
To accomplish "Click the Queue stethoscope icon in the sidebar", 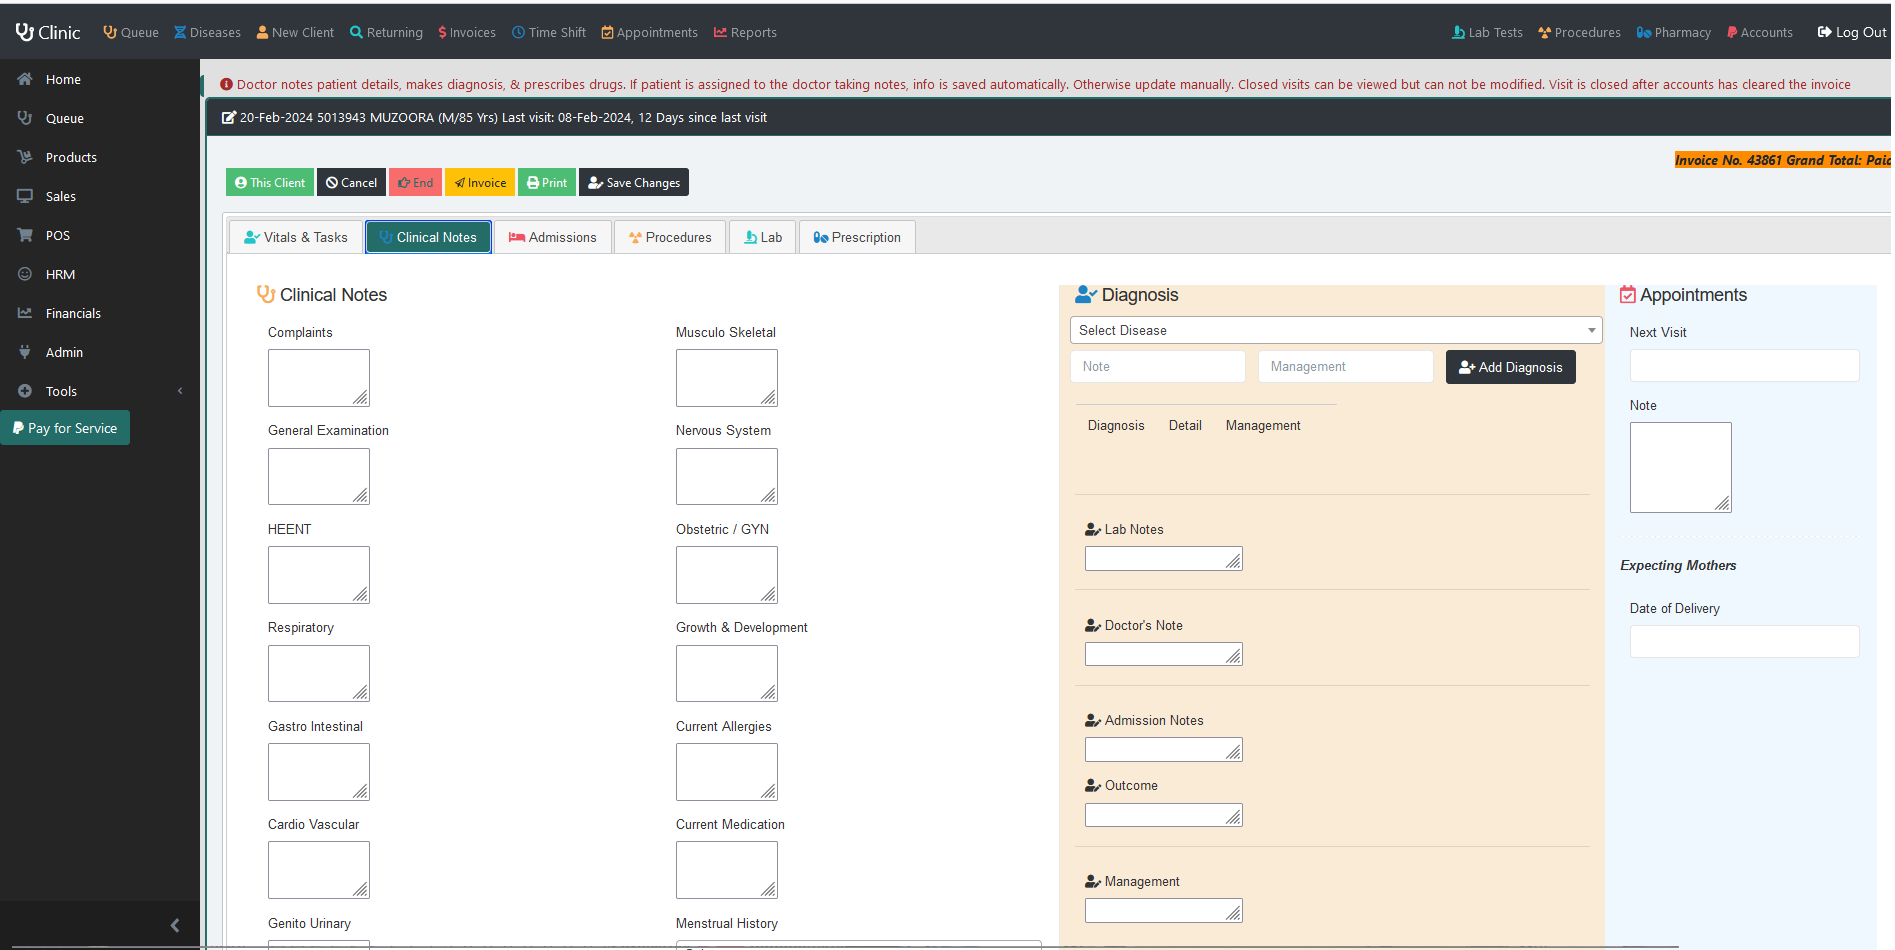I will tap(25, 118).
